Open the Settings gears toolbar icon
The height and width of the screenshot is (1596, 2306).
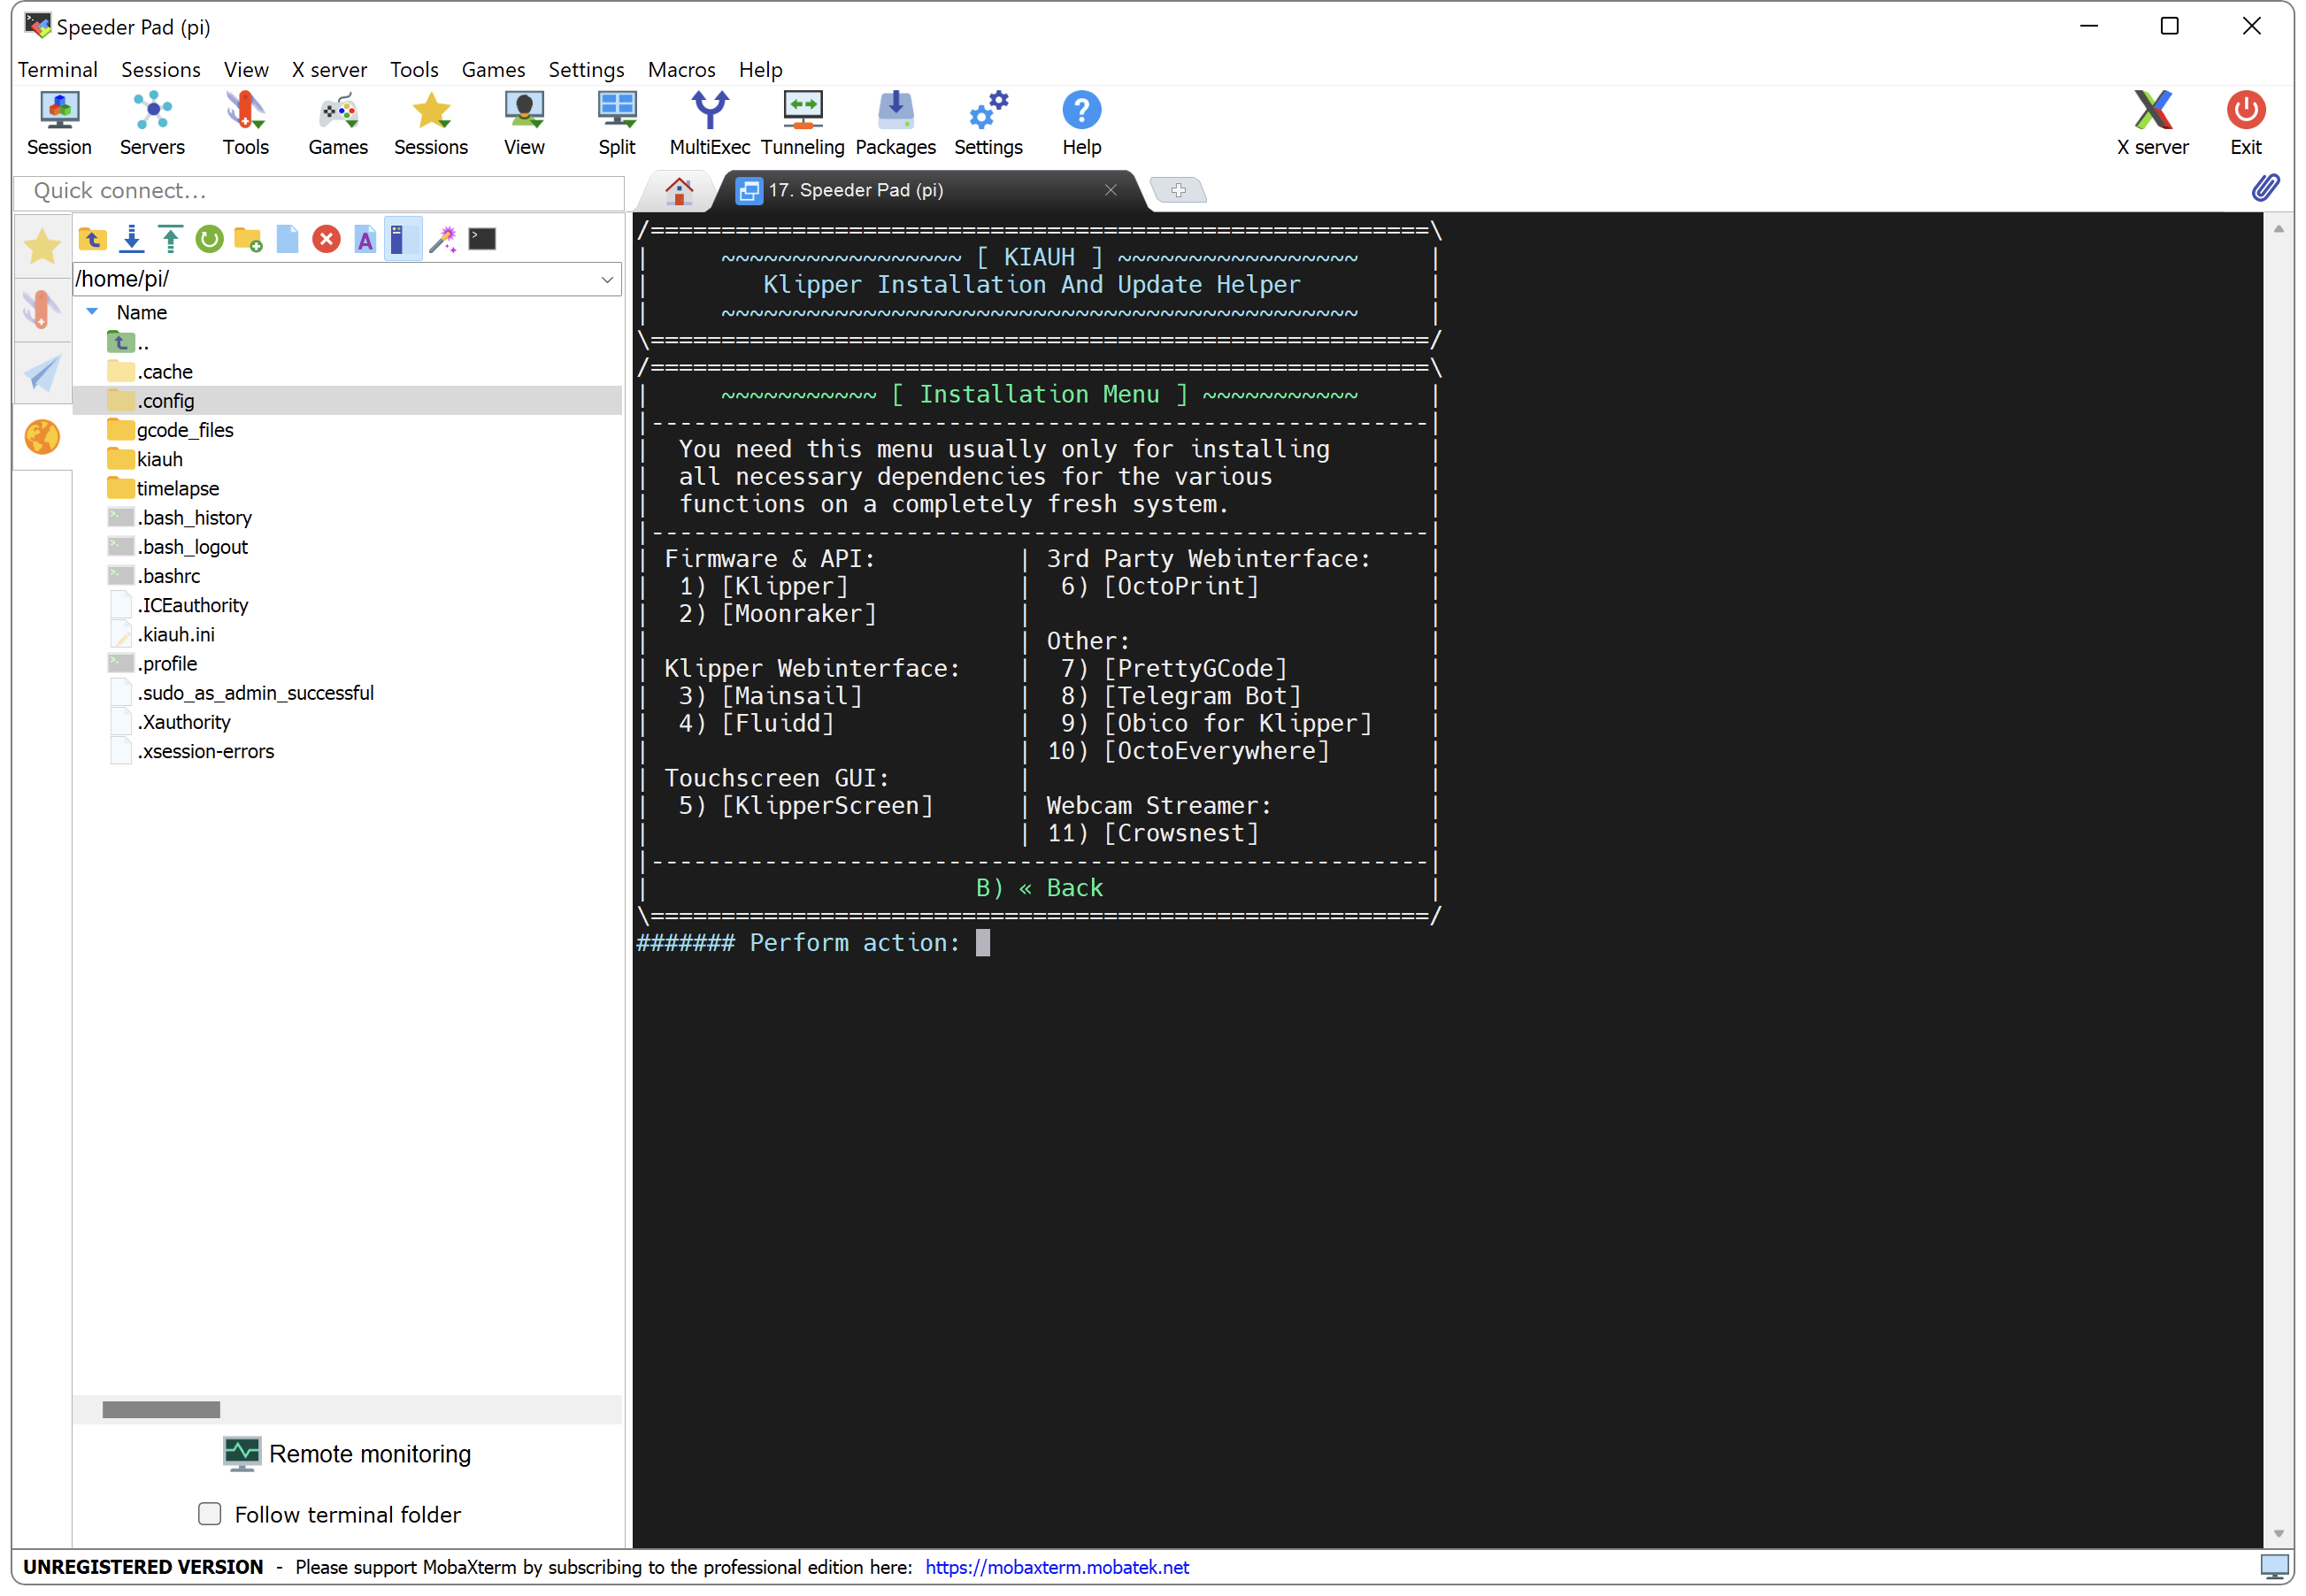point(989,124)
